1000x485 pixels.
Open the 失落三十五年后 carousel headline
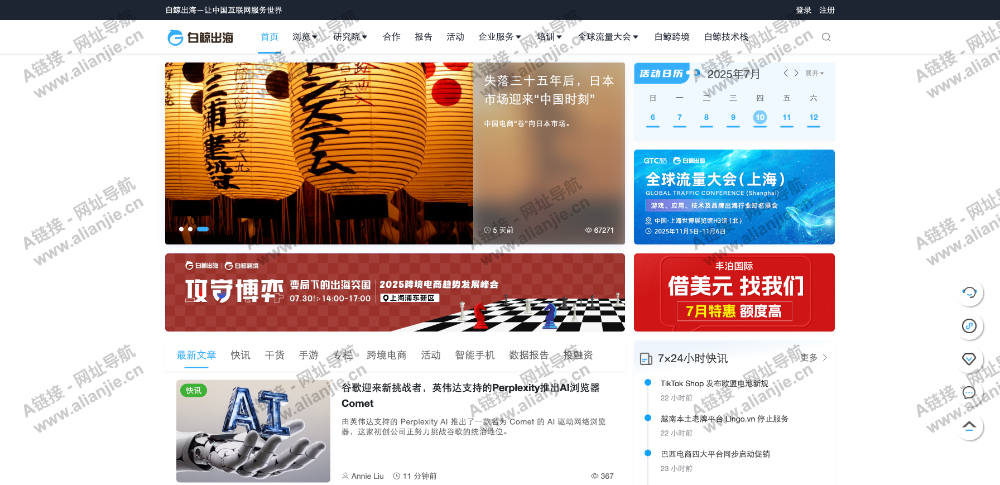point(549,90)
